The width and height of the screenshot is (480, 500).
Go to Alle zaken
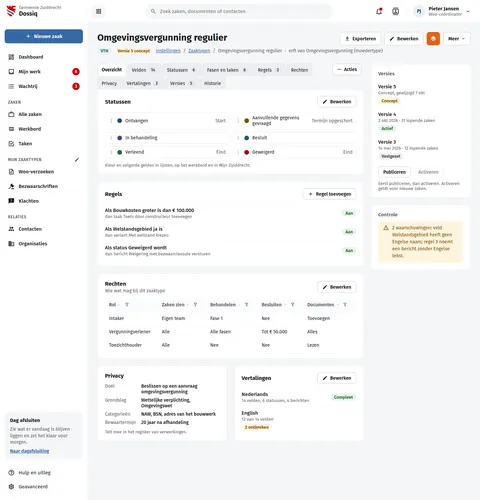tap(44, 114)
